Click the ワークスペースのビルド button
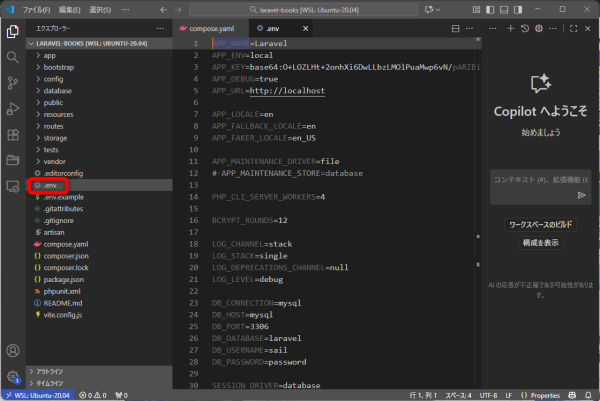 point(540,225)
